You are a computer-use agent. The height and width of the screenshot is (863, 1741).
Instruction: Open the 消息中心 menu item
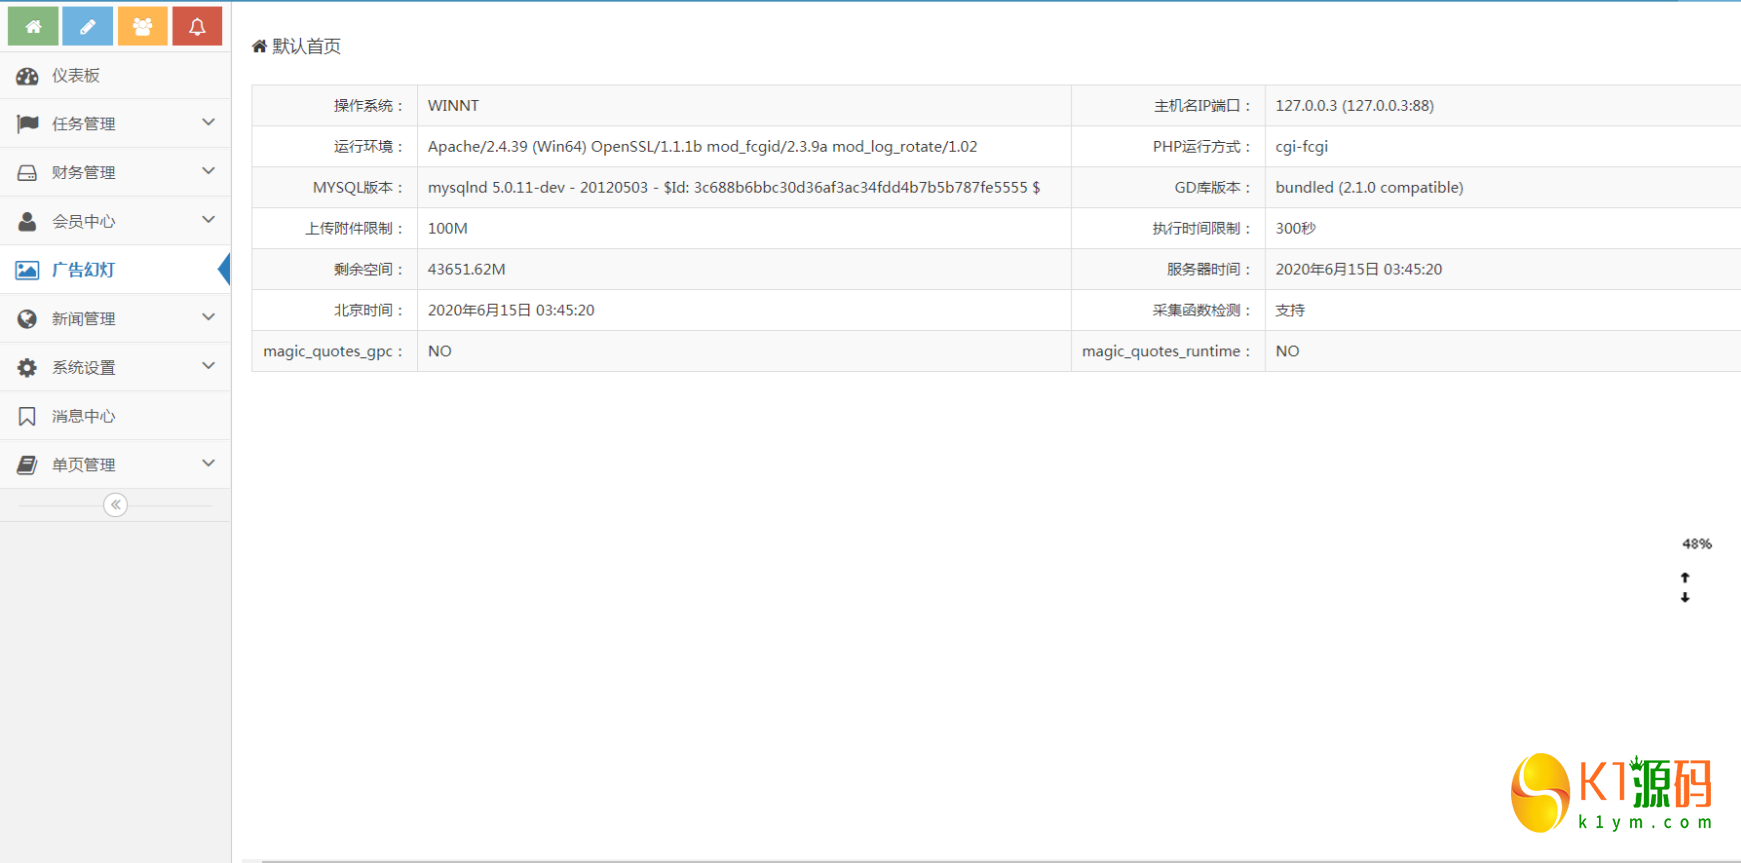tap(115, 416)
